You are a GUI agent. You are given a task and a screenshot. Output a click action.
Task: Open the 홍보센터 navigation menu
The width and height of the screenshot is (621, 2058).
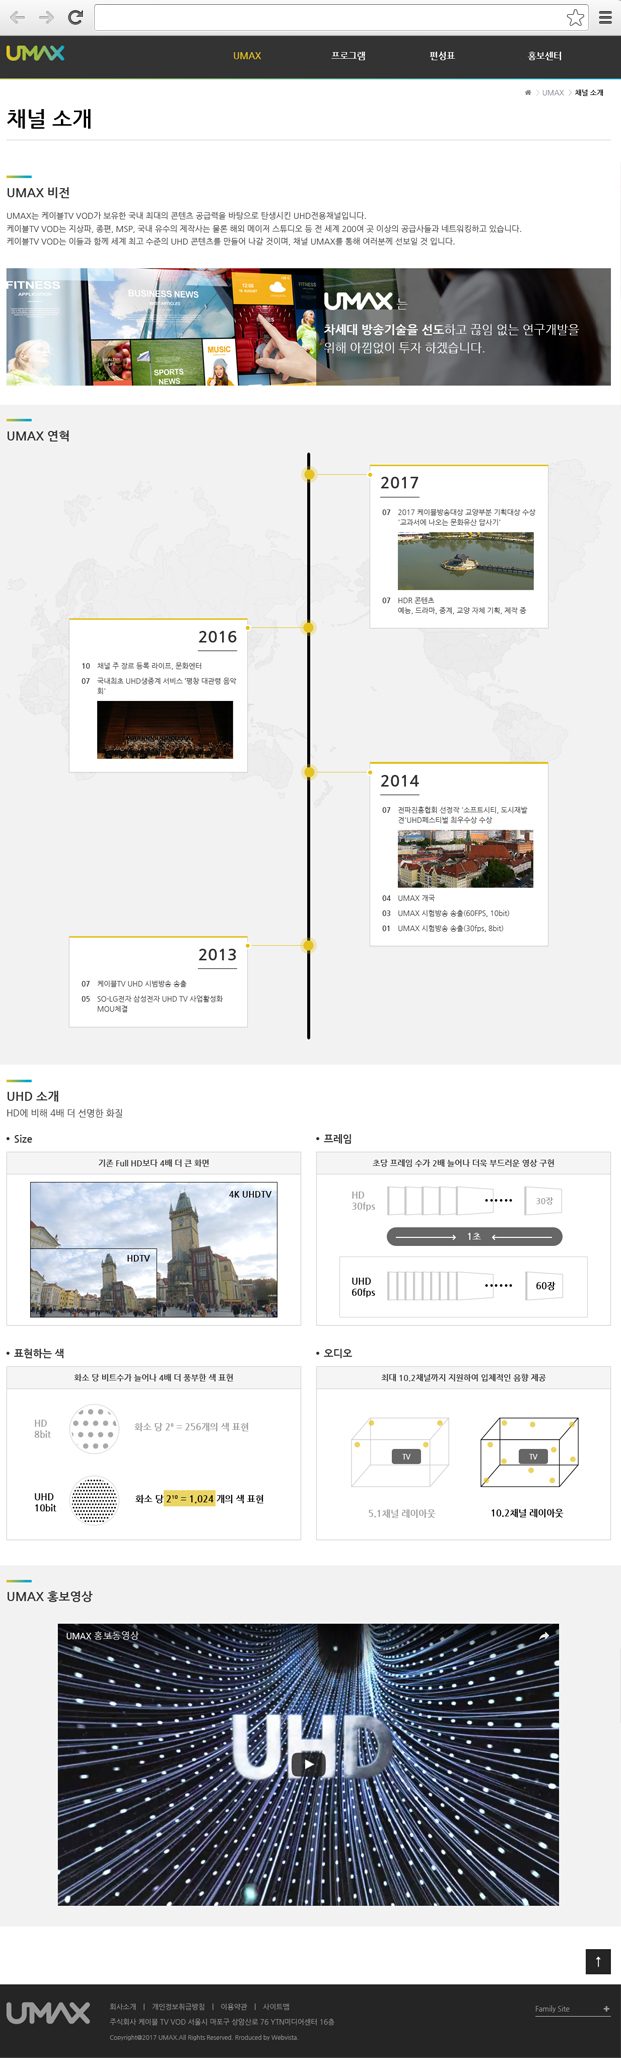(x=545, y=56)
